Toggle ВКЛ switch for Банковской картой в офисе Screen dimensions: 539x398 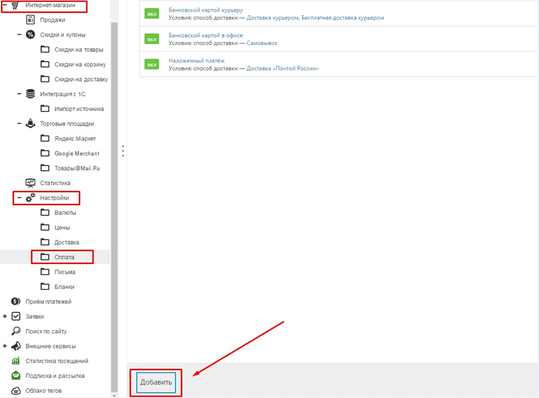pyautogui.click(x=152, y=39)
